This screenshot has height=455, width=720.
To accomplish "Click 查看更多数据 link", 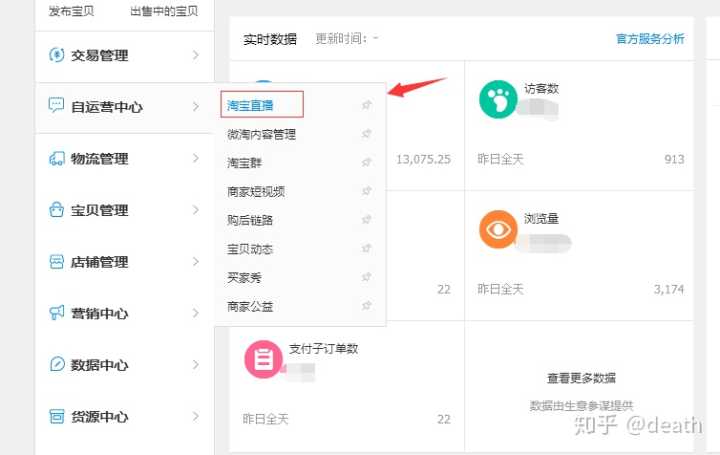I will 581,378.
